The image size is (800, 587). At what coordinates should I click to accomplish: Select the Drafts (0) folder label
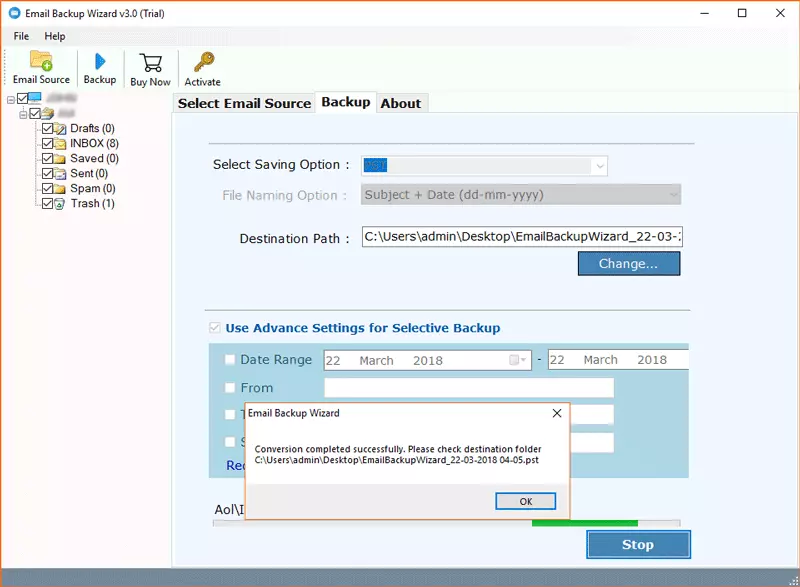[92, 128]
